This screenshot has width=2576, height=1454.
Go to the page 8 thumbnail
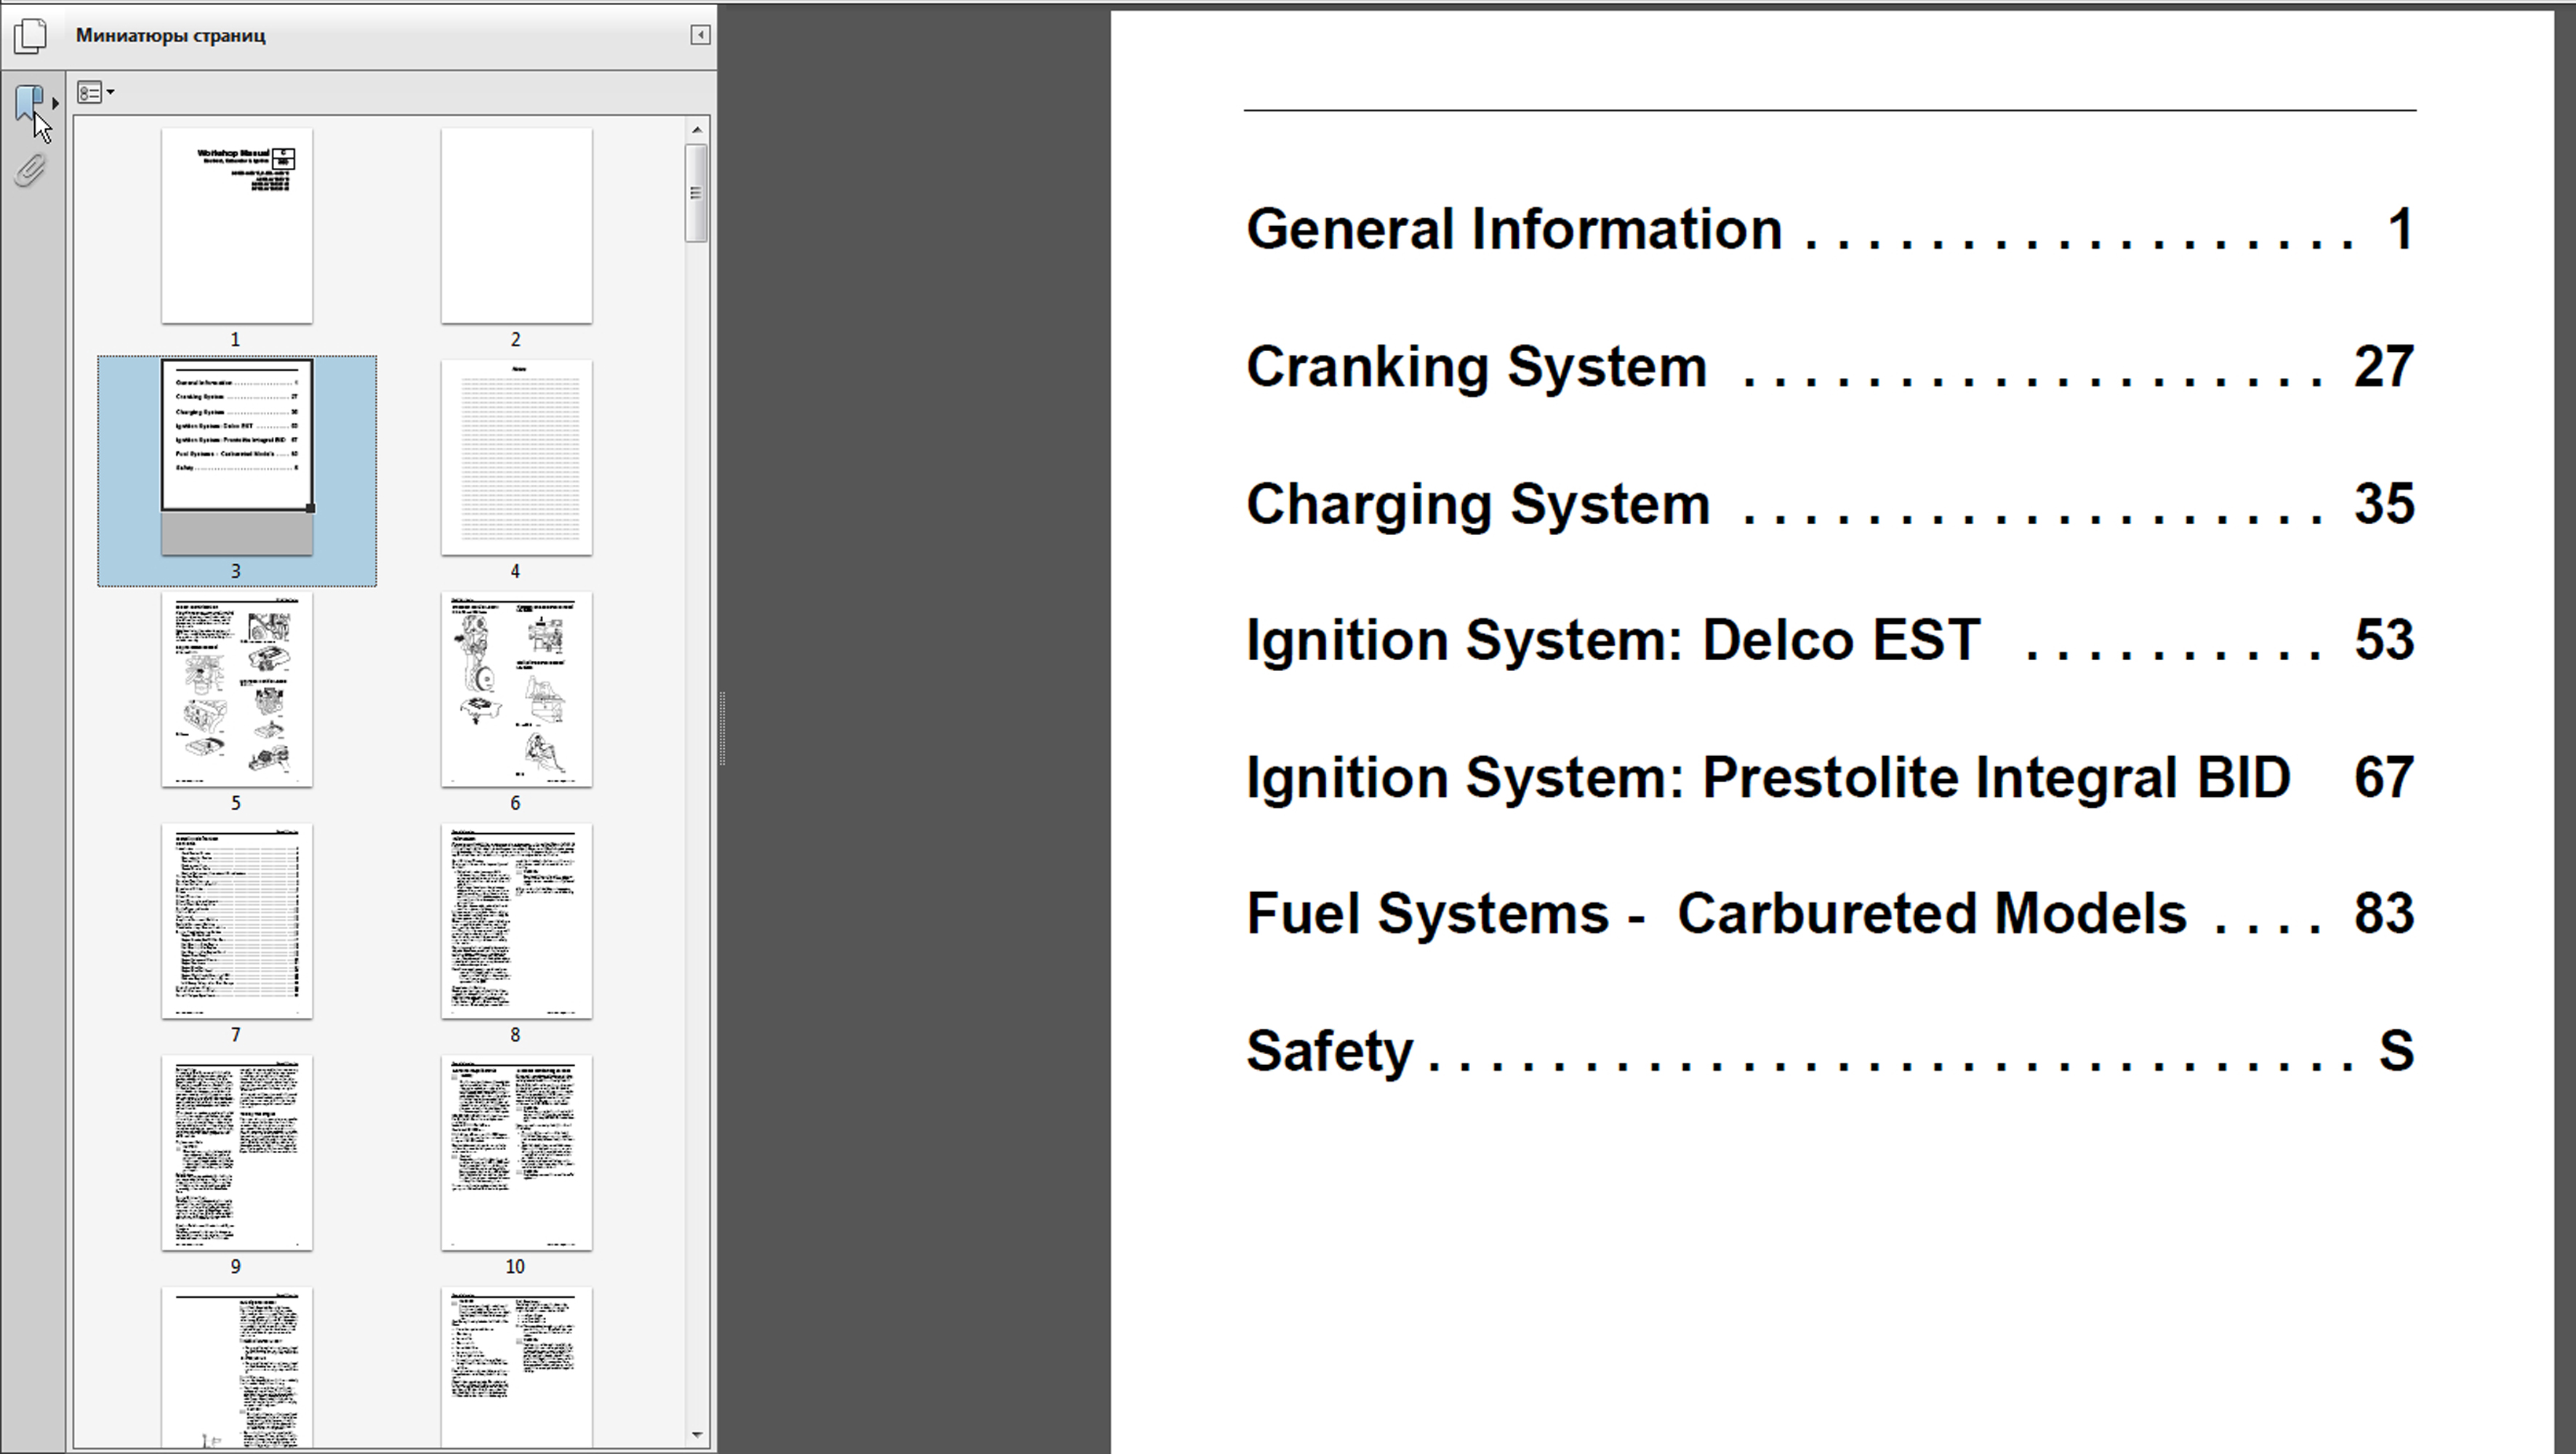[516, 921]
